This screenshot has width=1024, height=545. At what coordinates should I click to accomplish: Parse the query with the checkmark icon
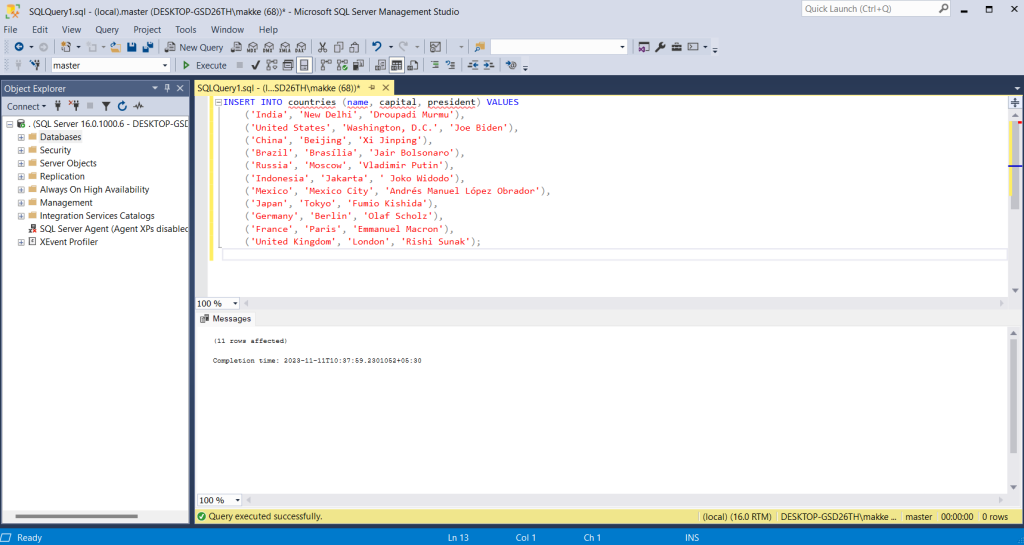(x=255, y=65)
